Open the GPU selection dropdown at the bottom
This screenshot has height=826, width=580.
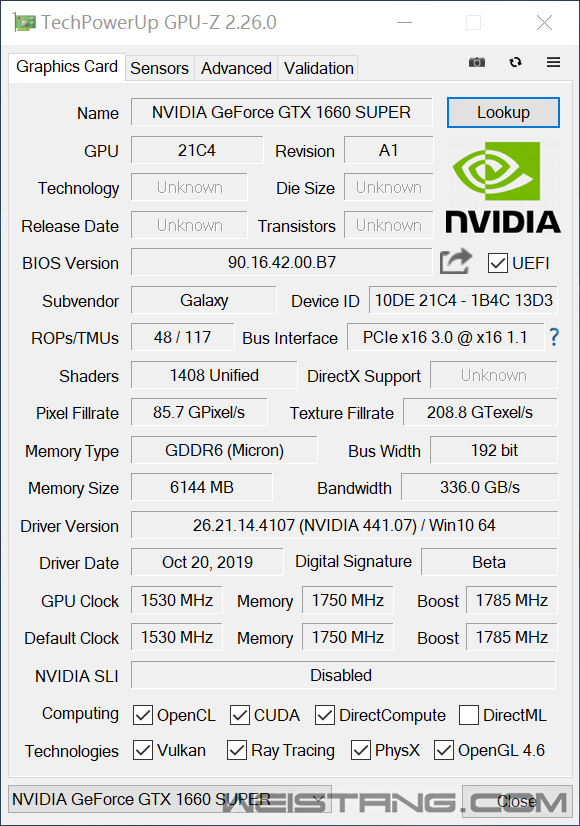click(x=170, y=800)
